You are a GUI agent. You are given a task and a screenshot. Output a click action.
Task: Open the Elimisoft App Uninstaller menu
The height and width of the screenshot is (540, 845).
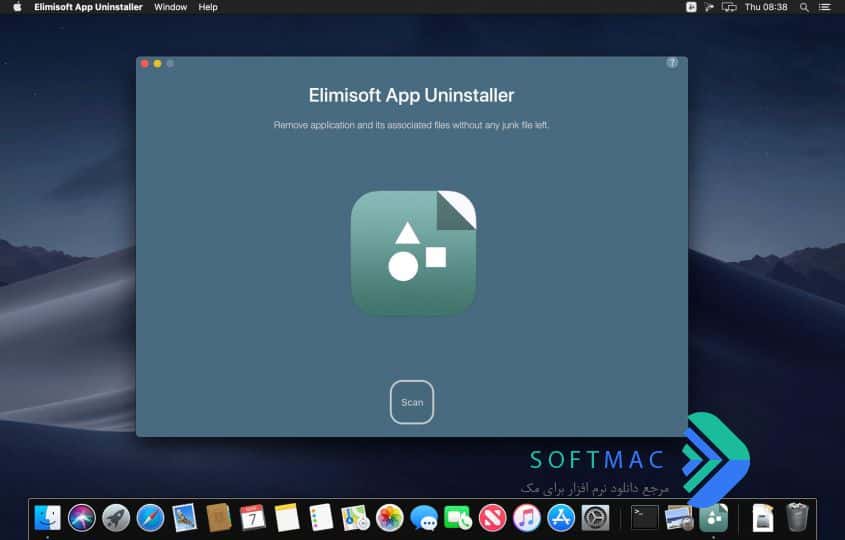[x=88, y=7]
